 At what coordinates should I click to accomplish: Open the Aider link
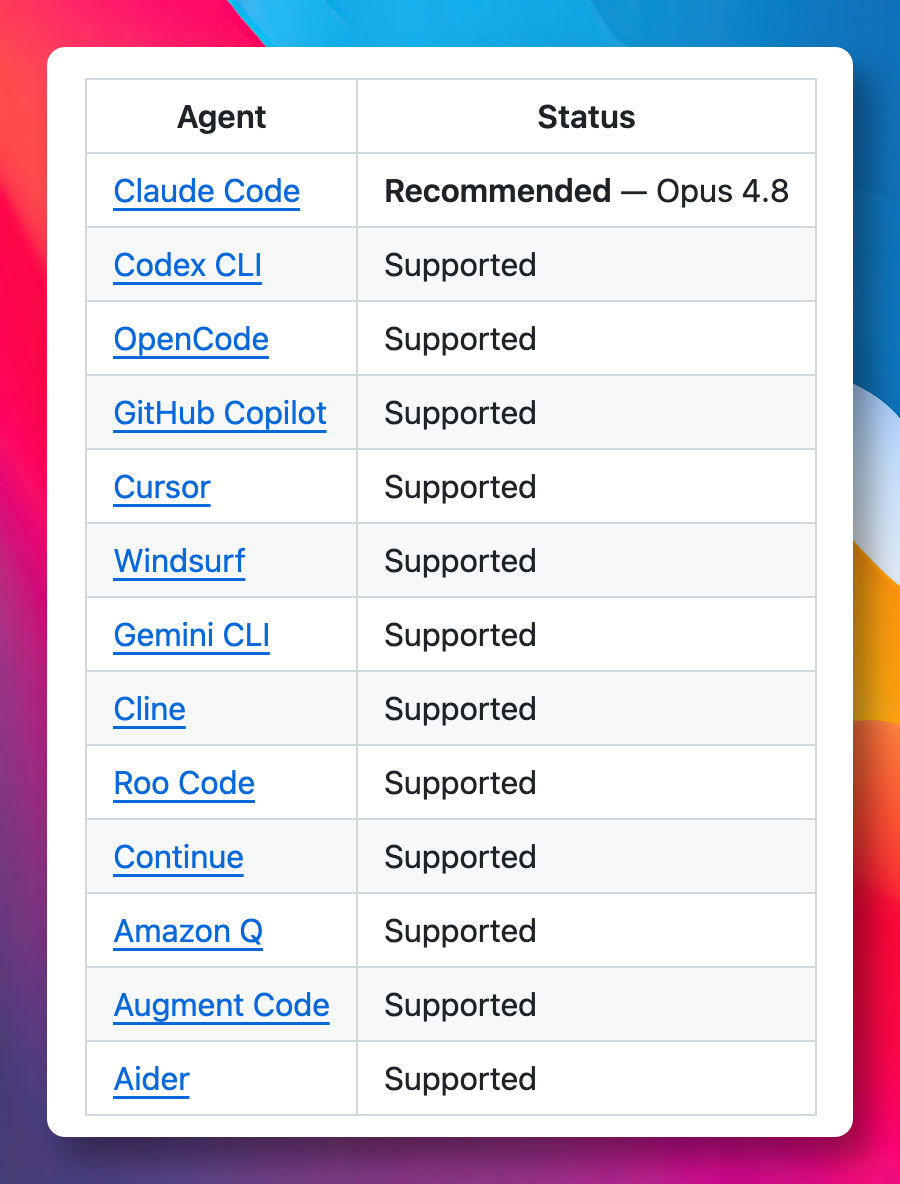click(x=151, y=1079)
